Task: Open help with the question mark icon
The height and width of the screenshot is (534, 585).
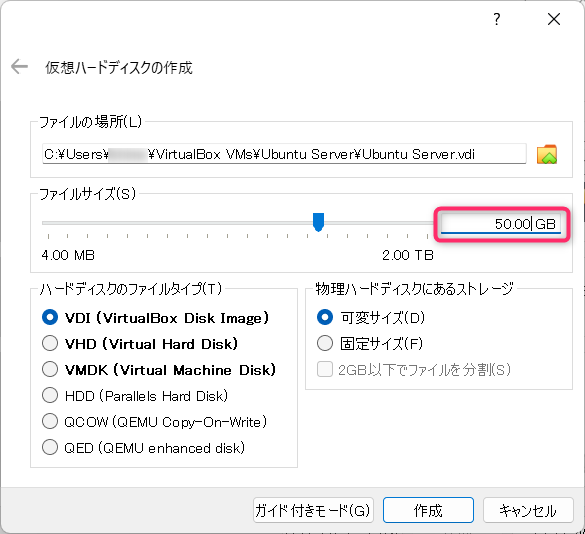Action: [497, 19]
